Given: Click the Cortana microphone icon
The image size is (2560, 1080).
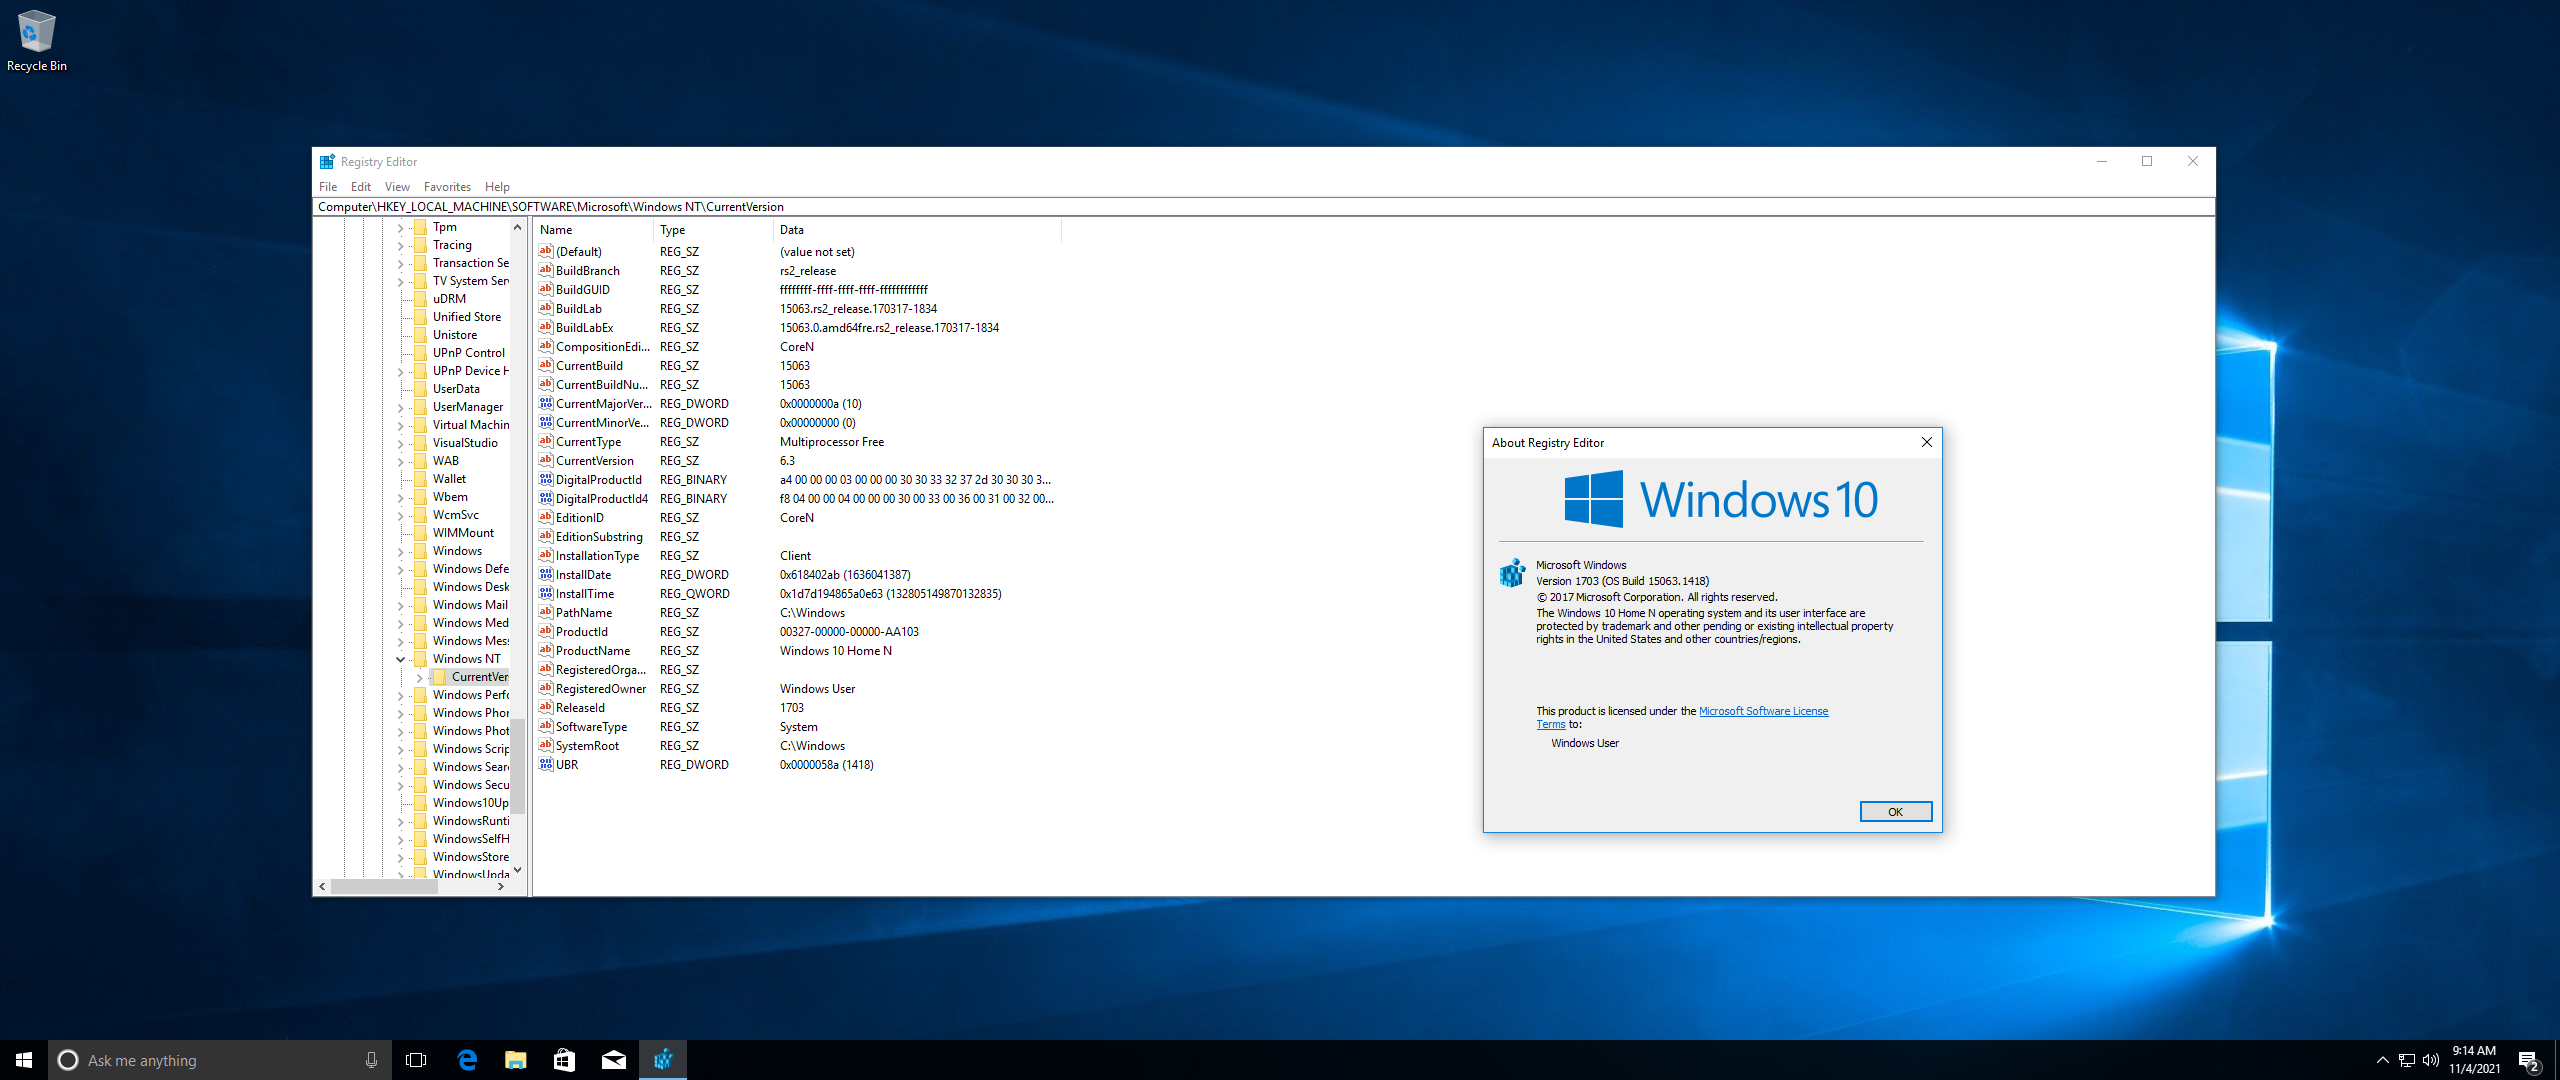Looking at the screenshot, I should (x=371, y=1060).
